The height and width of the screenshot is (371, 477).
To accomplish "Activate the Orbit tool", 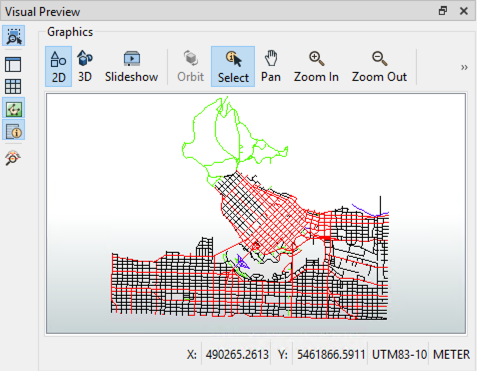I will click(x=190, y=67).
